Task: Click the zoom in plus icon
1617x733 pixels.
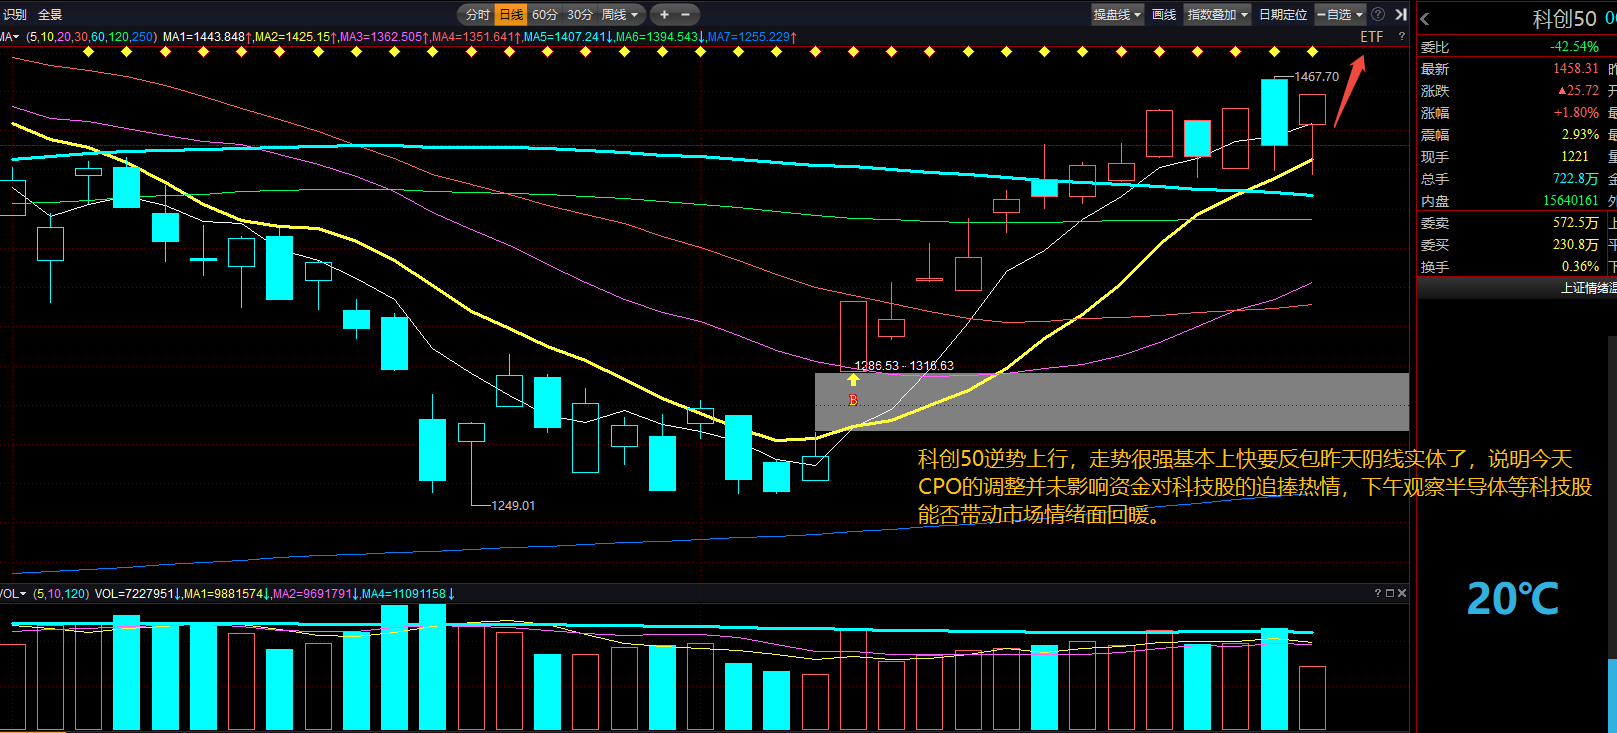Action: point(664,15)
